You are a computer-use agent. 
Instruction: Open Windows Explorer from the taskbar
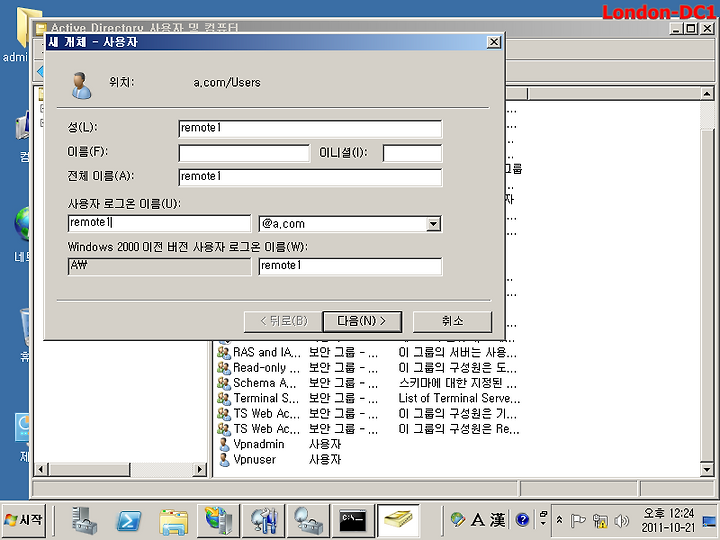(173, 521)
